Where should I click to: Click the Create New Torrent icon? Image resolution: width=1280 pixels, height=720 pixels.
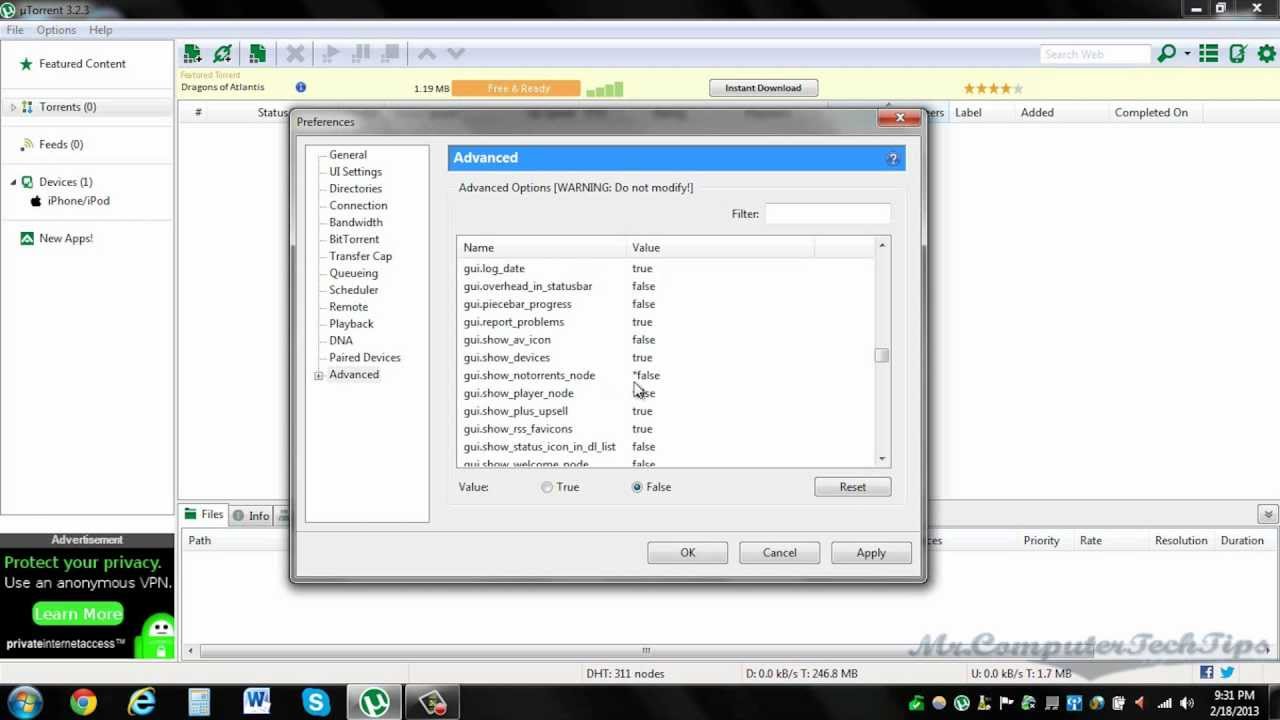tap(257, 54)
